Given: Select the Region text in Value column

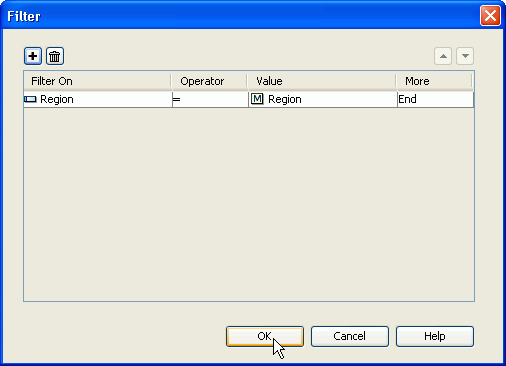Looking at the screenshot, I should 285,99.
